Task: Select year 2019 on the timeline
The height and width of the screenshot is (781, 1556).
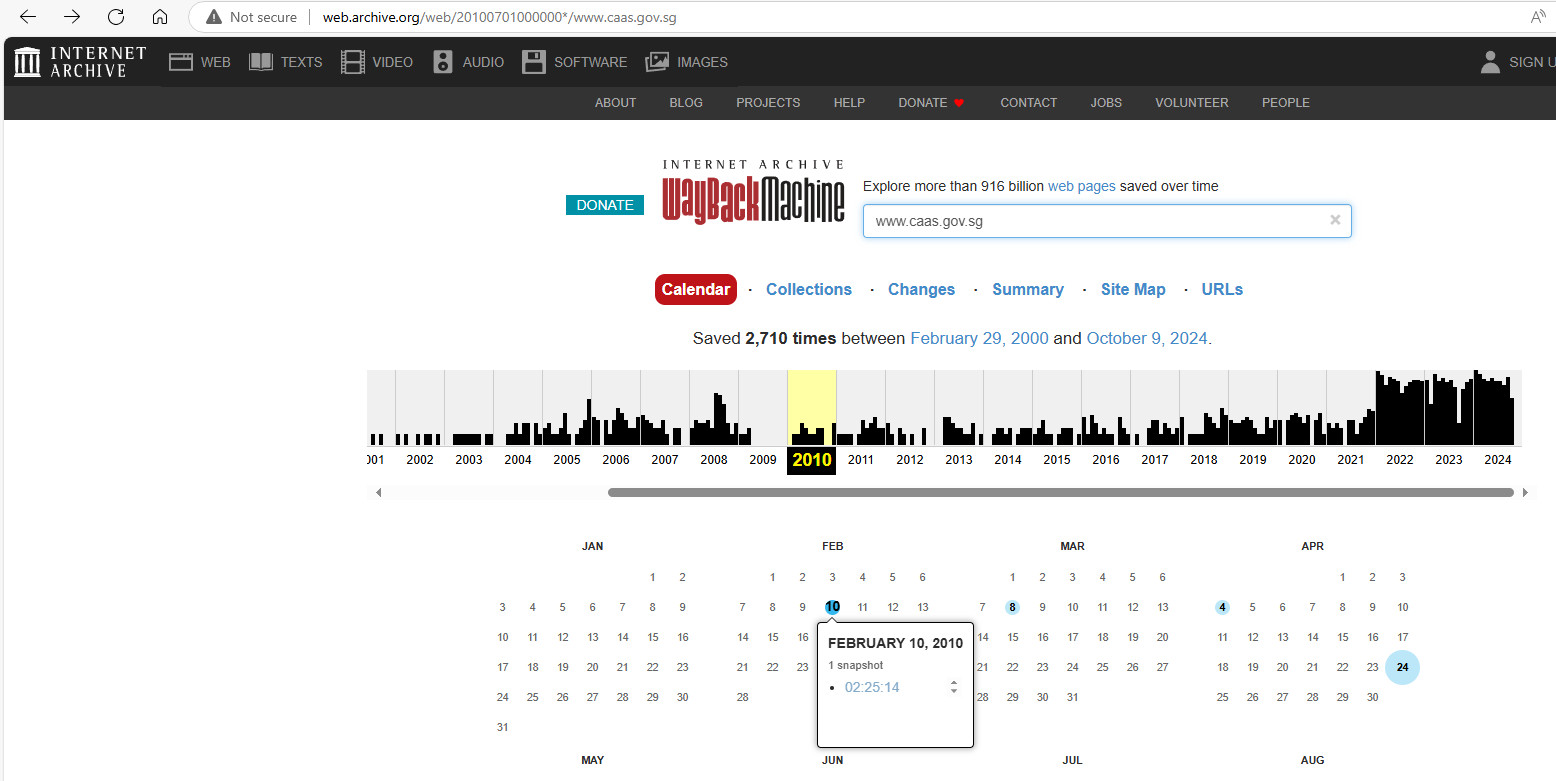Action: click(x=1253, y=460)
